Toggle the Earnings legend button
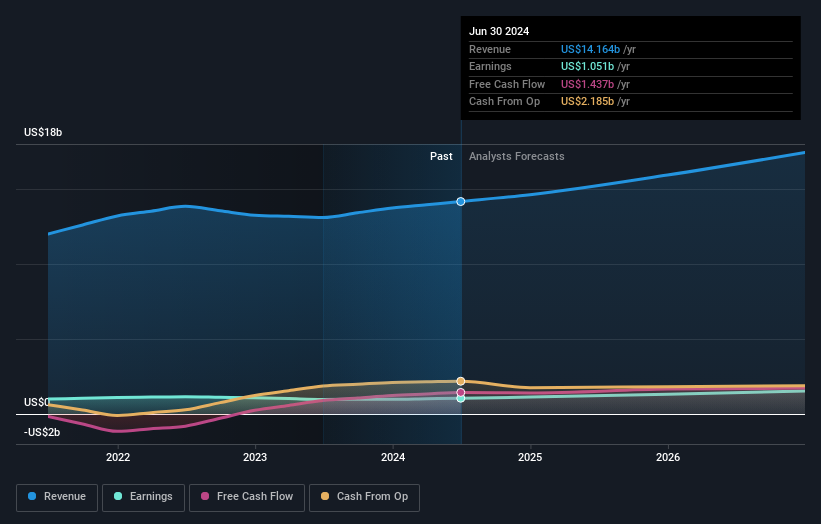This screenshot has height=524, width=821. [143, 497]
